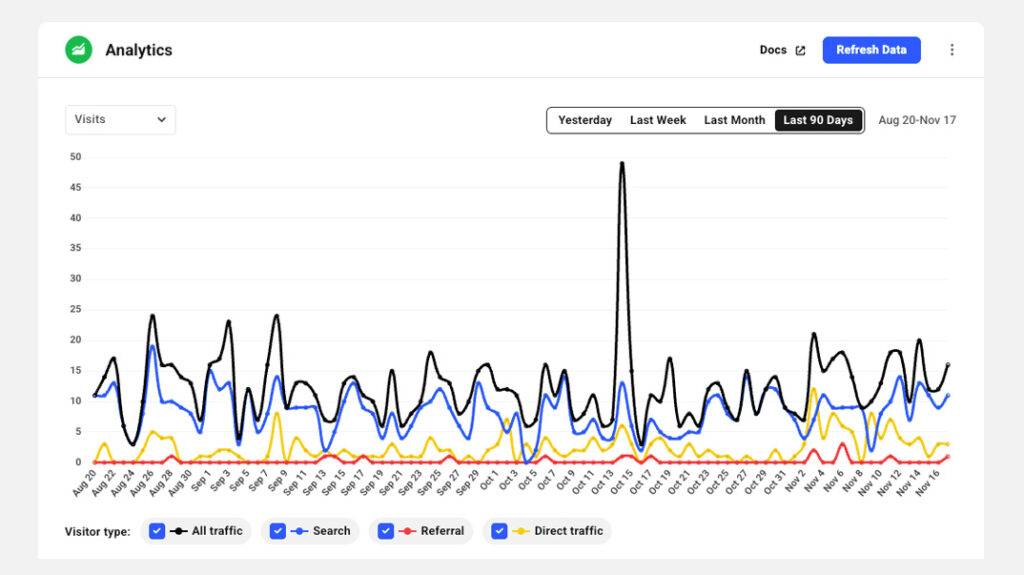This screenshot has width=1024, height=575.
Task: Open the Docs link
Action: 773,50
